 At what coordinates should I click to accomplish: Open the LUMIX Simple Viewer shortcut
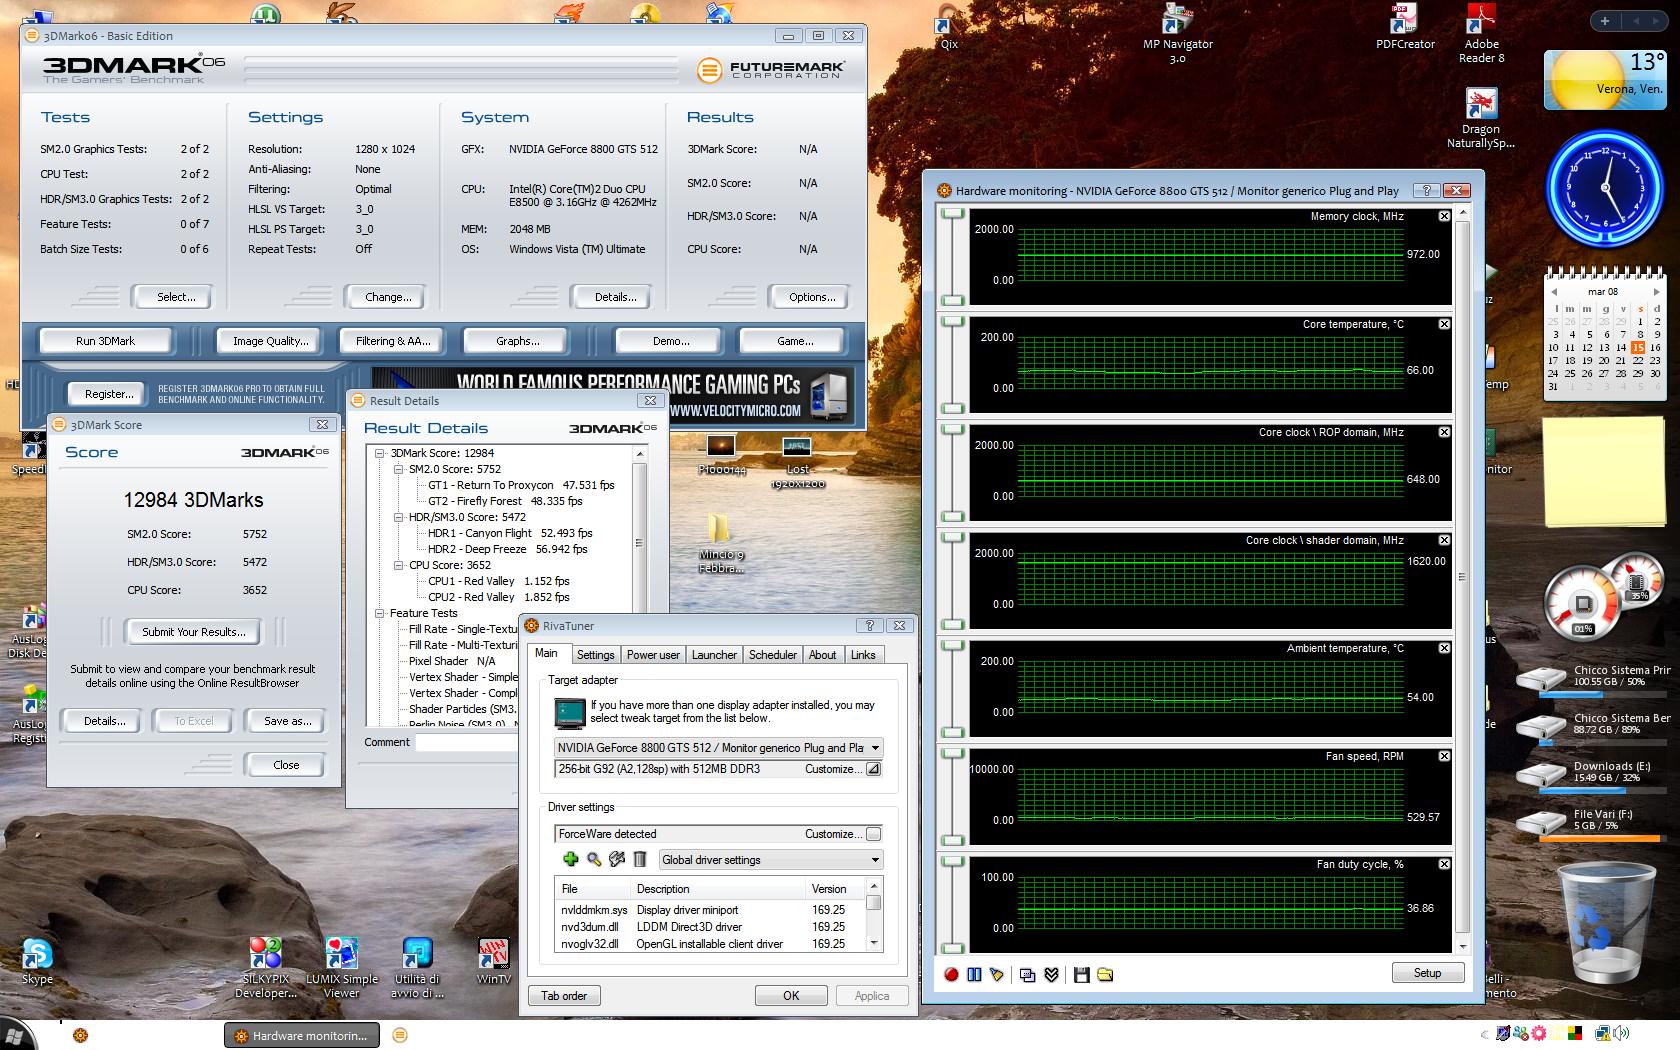pyautogui.click(x=342, y=968)
